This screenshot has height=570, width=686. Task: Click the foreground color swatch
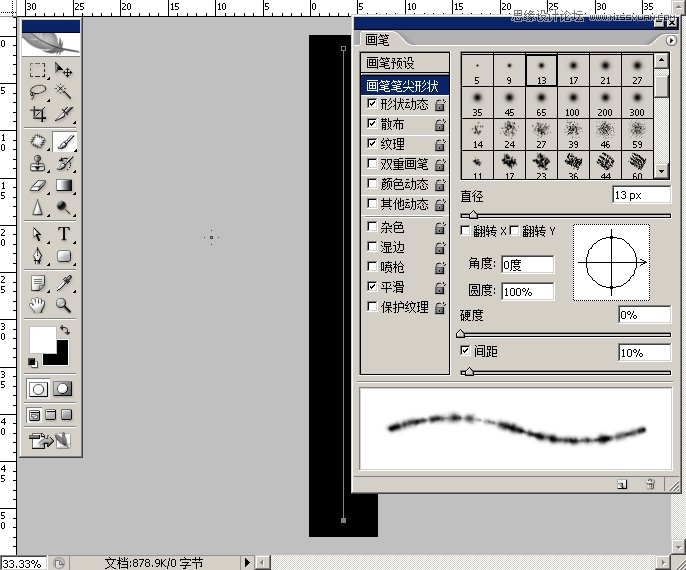click(x=43, y=339)
